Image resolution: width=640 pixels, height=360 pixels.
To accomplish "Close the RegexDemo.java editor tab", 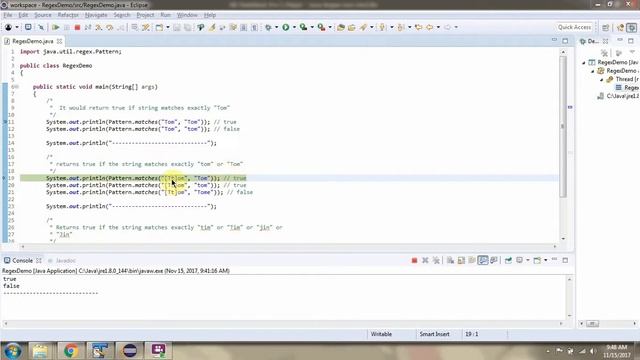I will 60,41.
